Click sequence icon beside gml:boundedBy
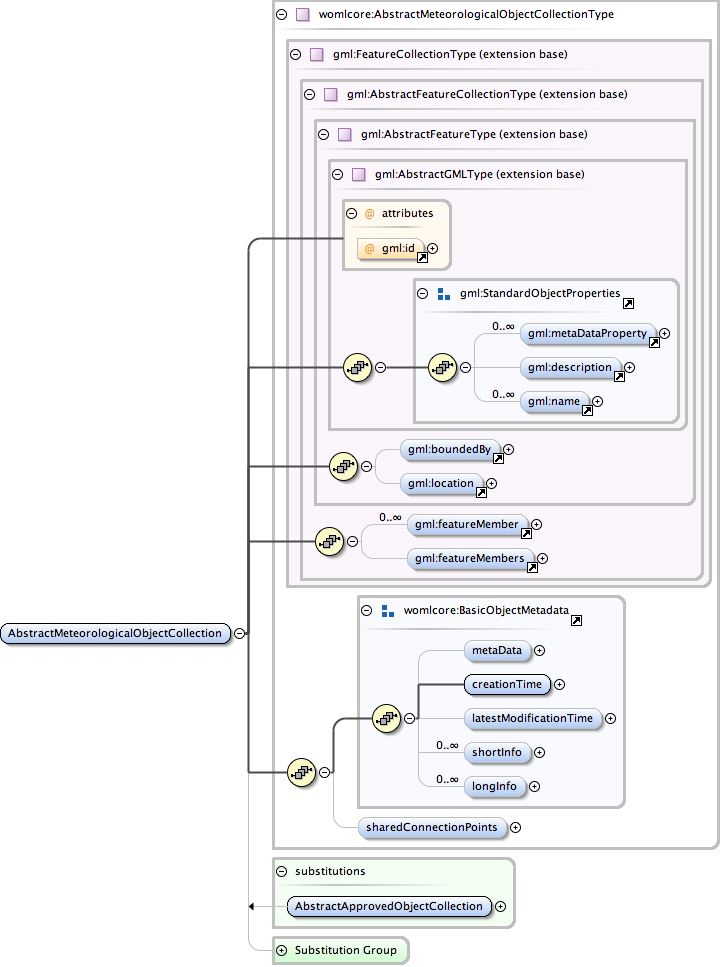The height and width of the screenshot is (967, 720). click(344, 466)
